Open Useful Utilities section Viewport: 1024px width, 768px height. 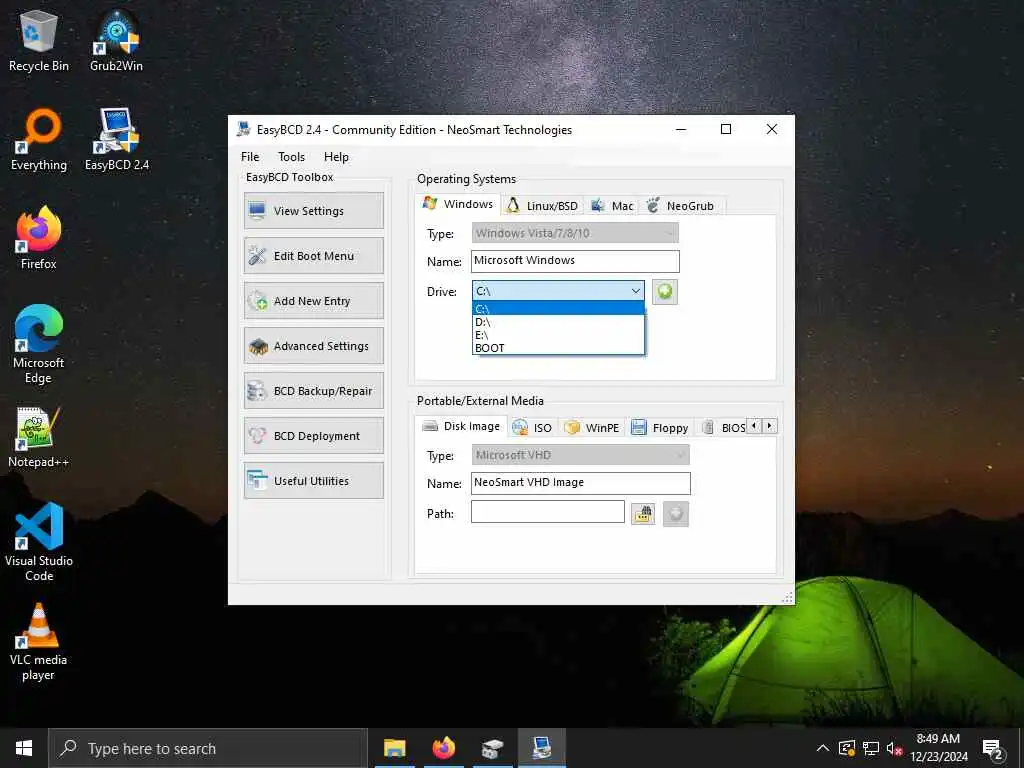click(313, 481)
